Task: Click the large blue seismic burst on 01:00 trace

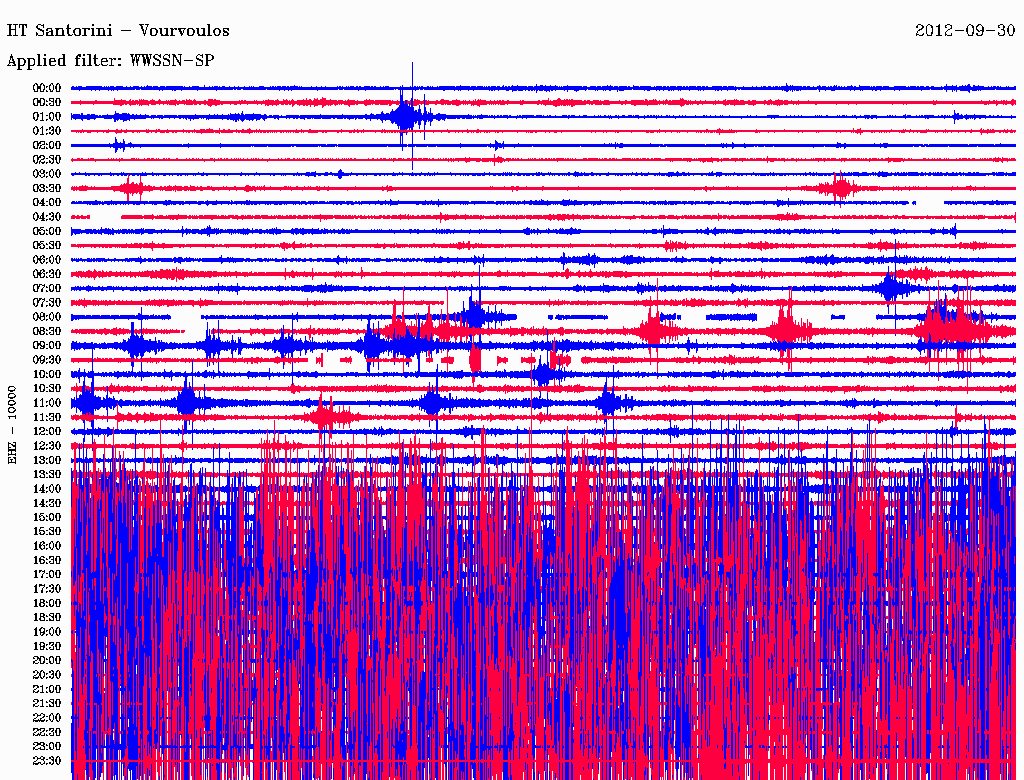Action: [x=404, y=116]
